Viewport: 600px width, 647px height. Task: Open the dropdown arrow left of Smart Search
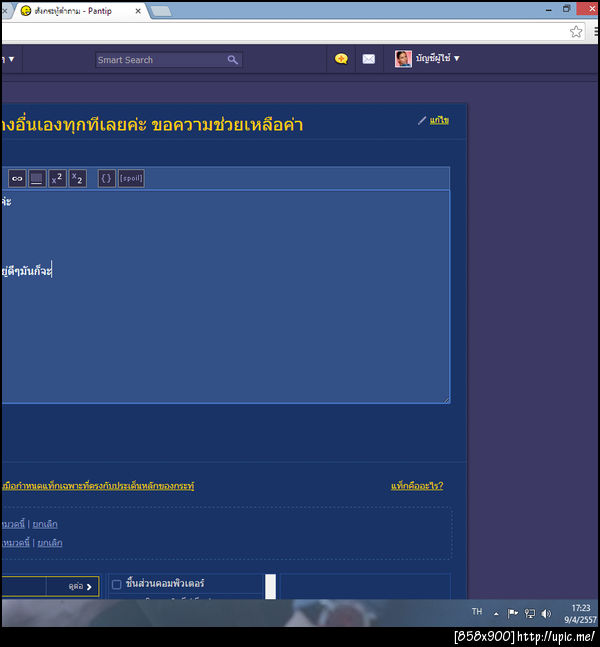(11, 59)
